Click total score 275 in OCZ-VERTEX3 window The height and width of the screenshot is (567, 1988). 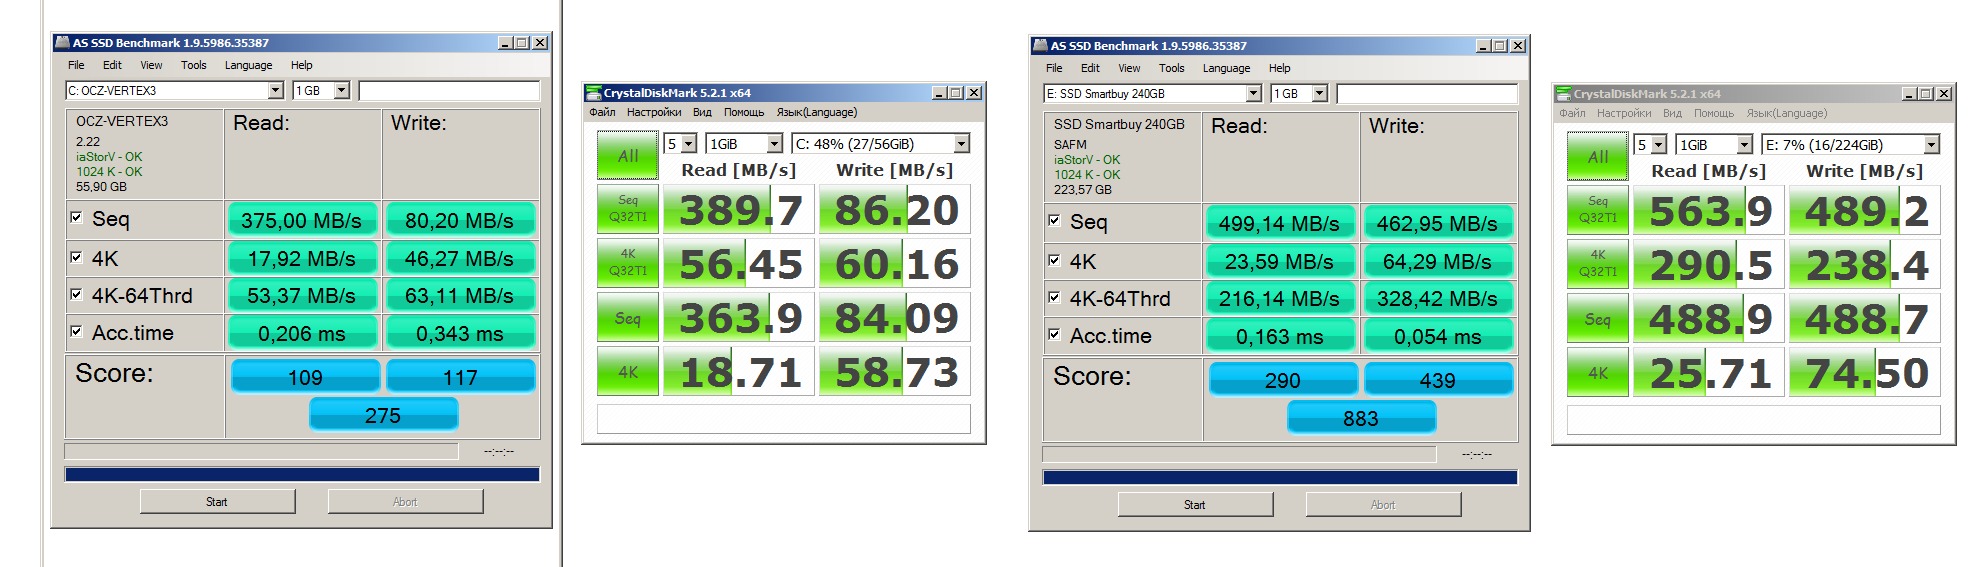(383, 414)
